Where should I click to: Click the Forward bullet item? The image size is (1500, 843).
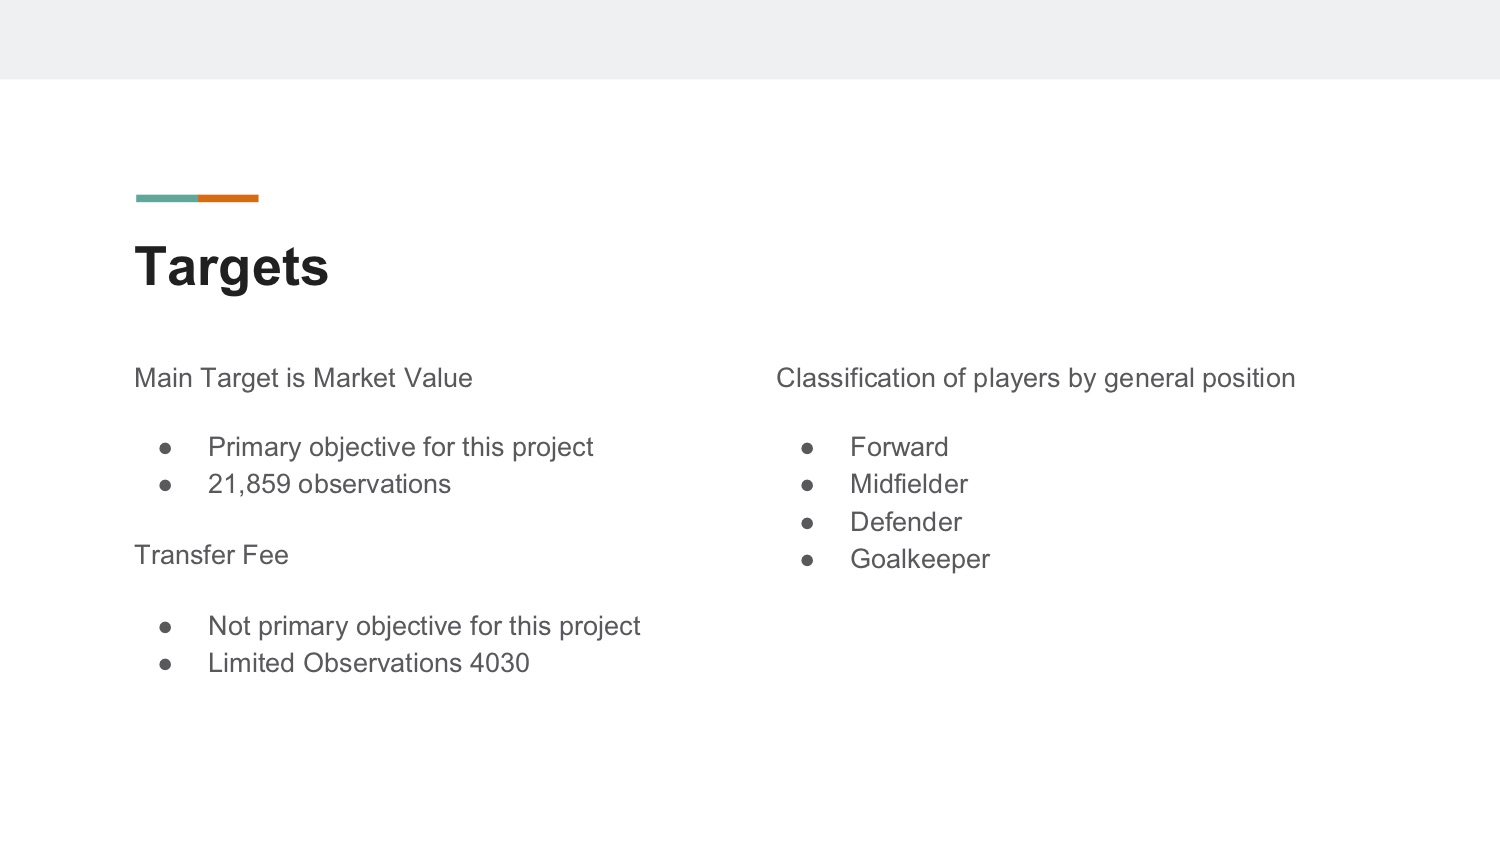(899, 447)
